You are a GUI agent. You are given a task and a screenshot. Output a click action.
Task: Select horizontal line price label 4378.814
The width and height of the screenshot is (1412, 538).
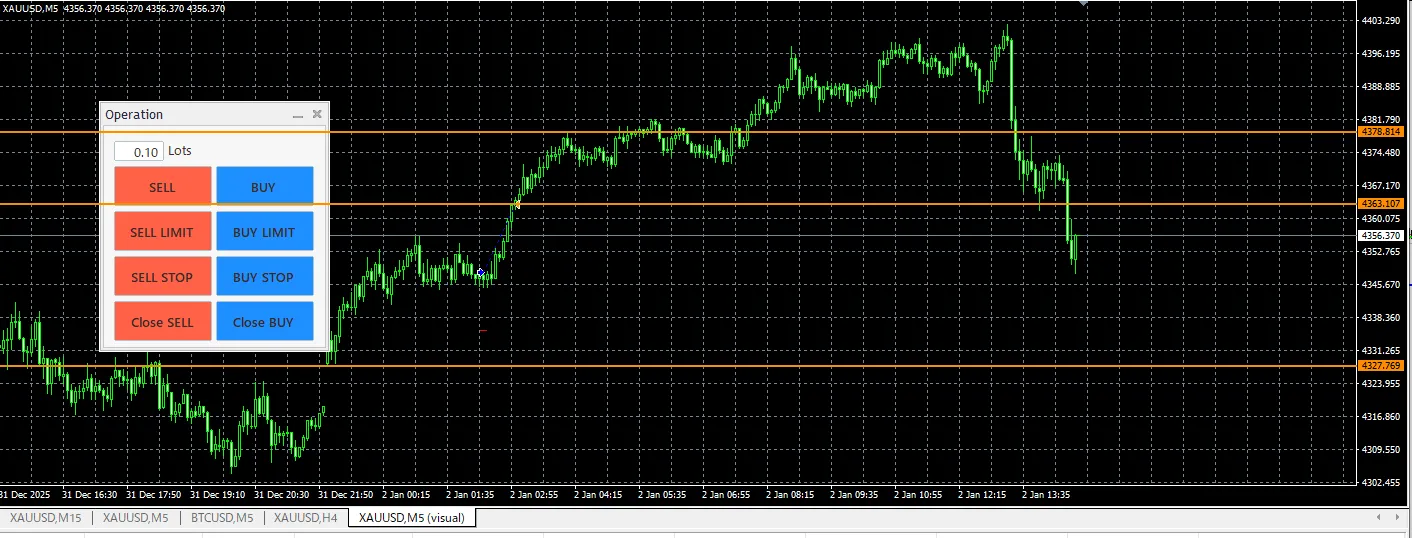1382,131
